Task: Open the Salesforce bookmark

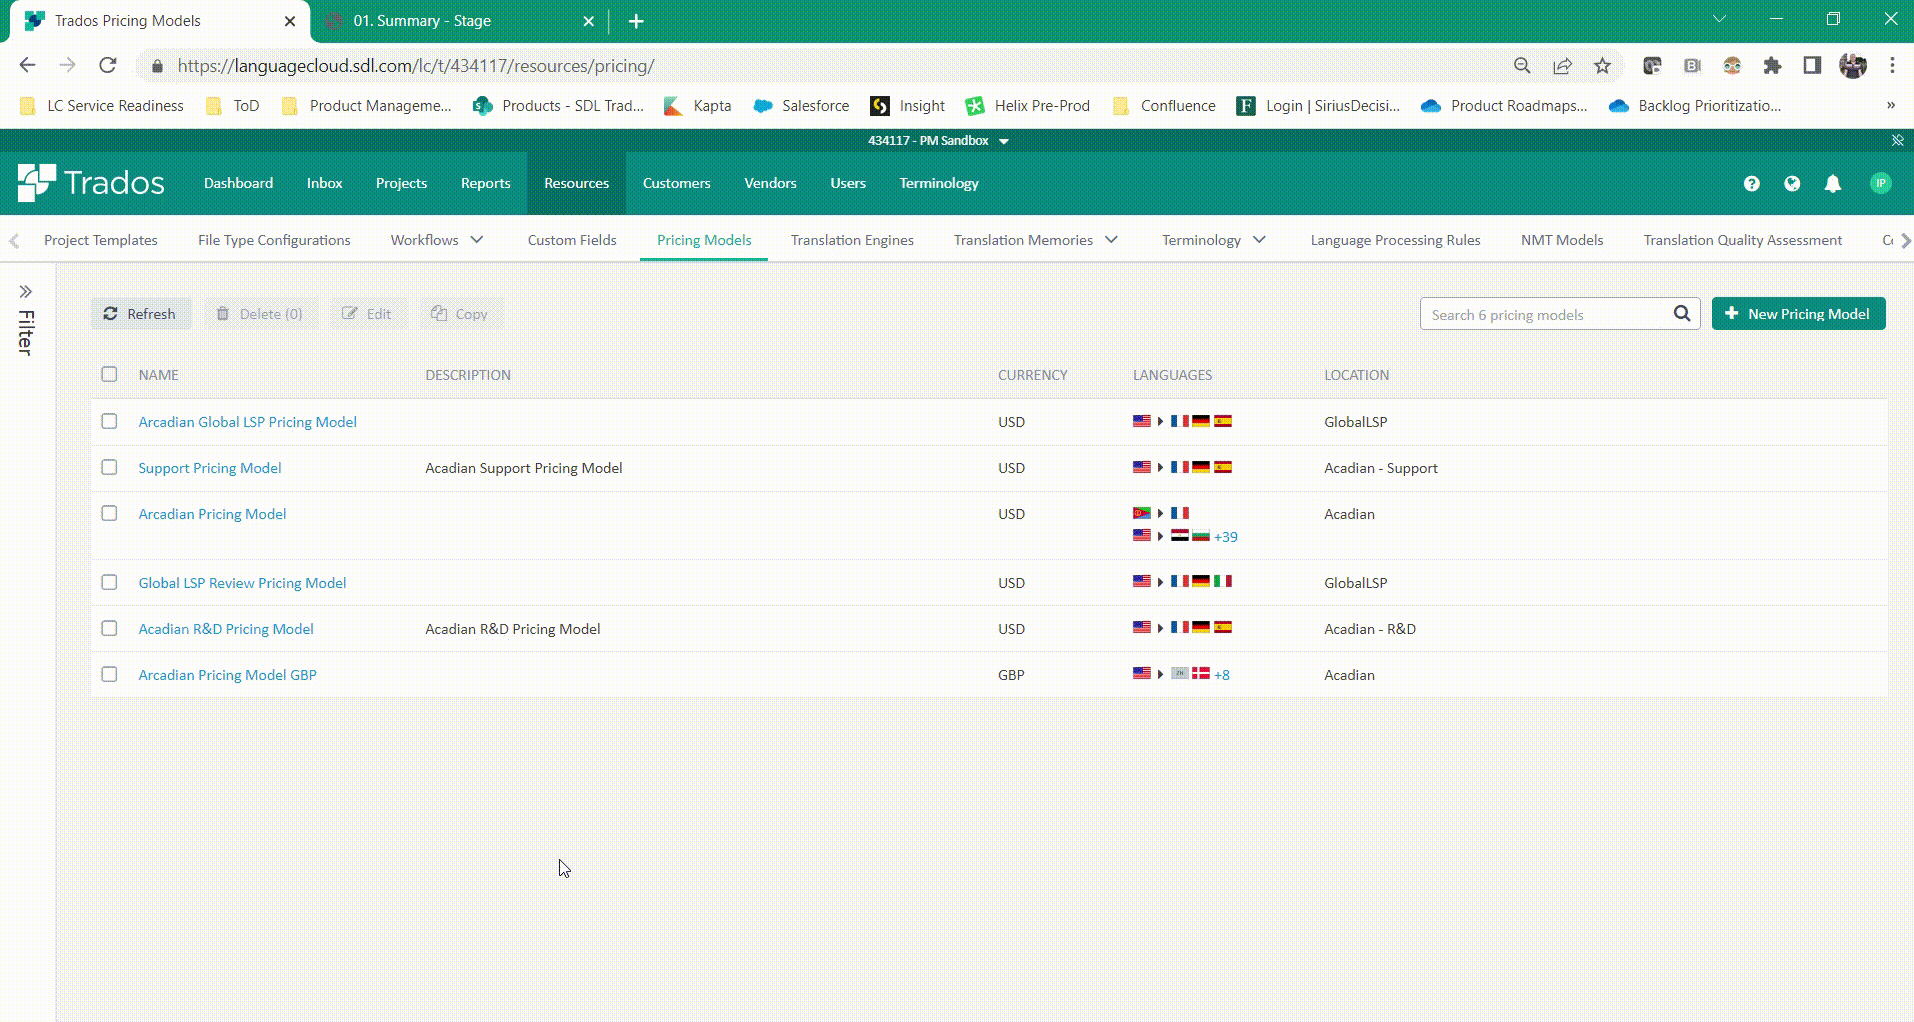Action: tap(801, 106)
